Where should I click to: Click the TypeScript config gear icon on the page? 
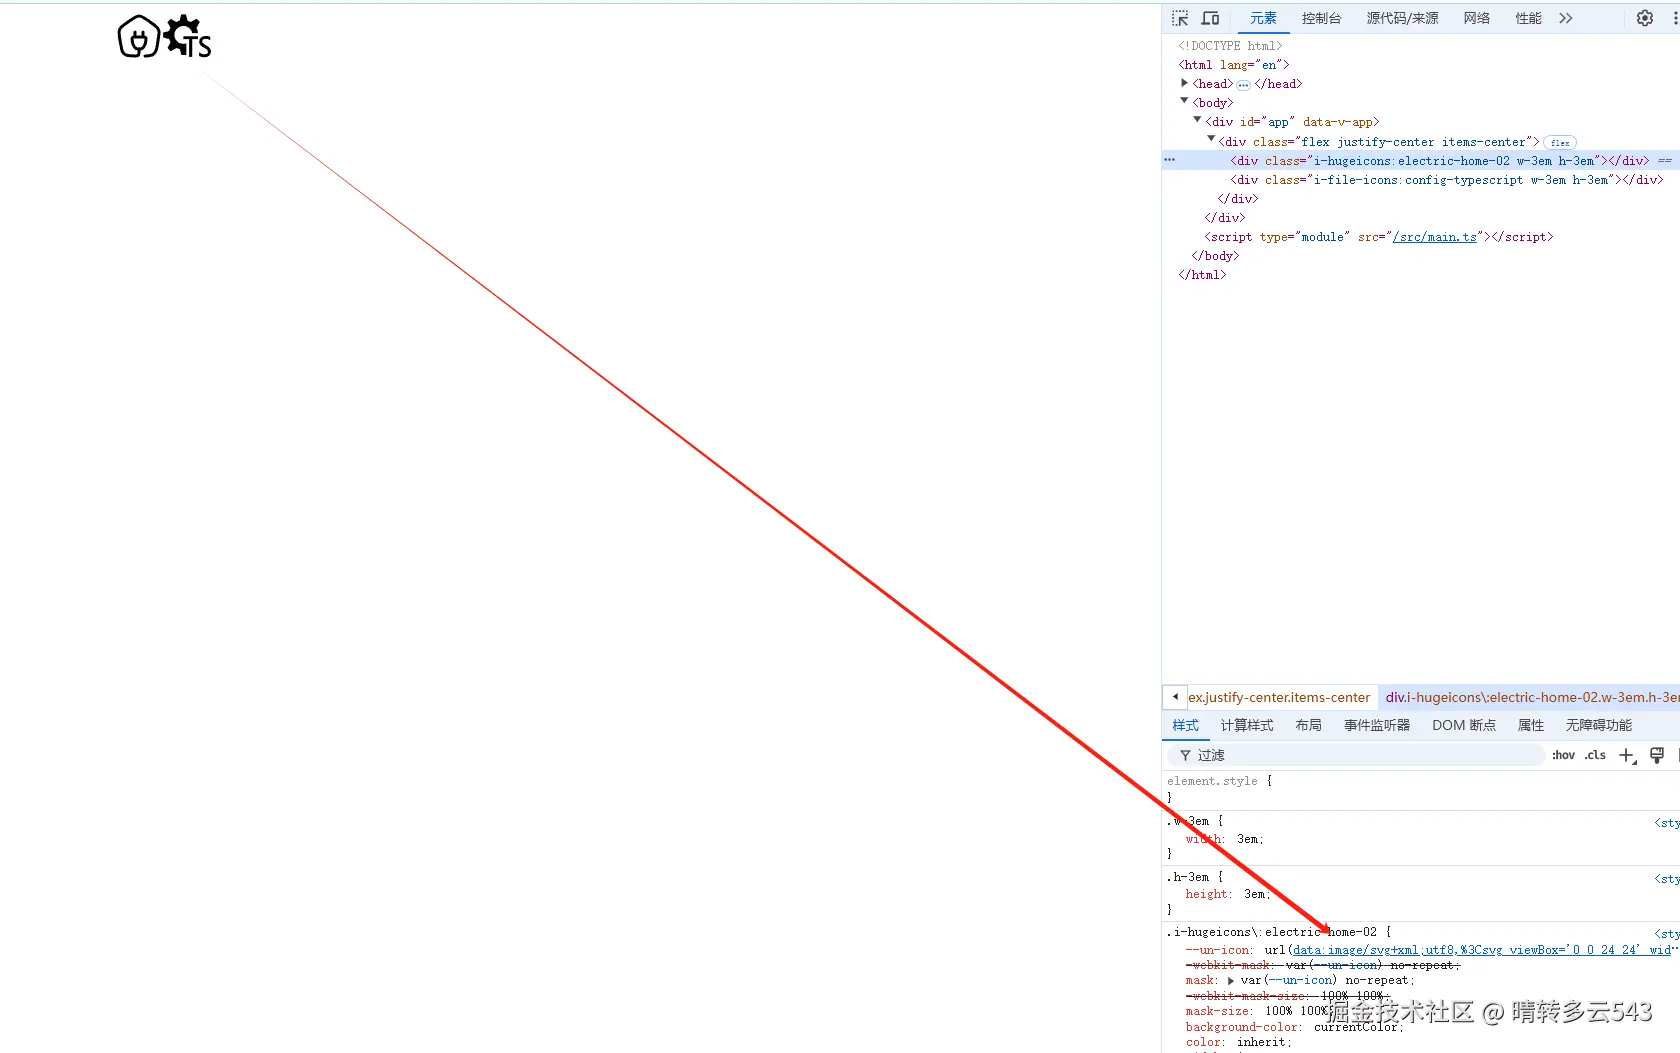187,37
